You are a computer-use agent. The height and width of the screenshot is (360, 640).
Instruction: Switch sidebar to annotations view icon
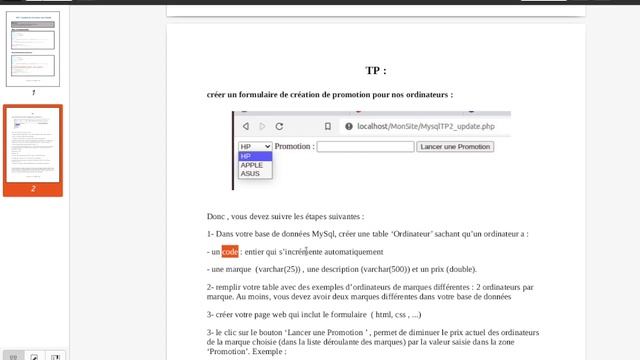tap(34, 356)
